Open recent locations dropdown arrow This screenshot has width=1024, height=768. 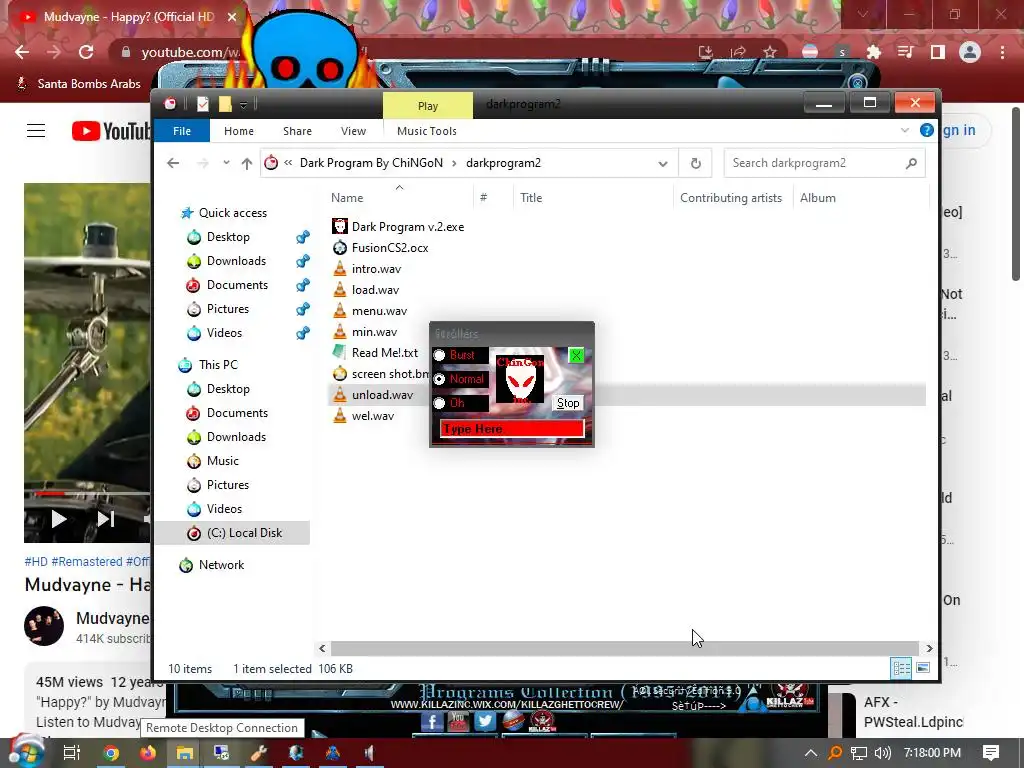coord(226,163)
